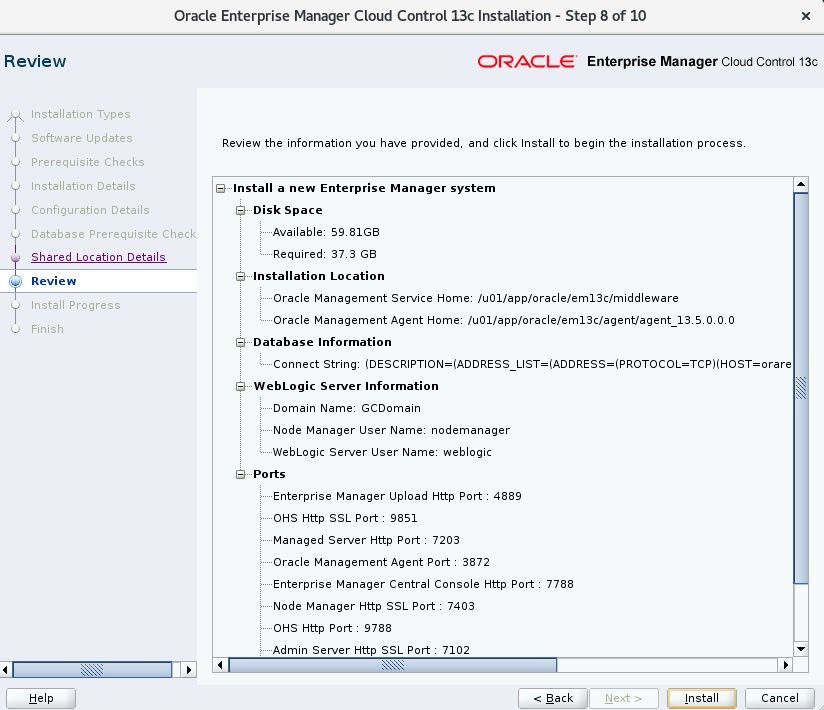Image resolution: width=824 pixels, height=710 pixels.
Task: Click the review tree scroll-up arrow
Action: (x=800, y=184)
